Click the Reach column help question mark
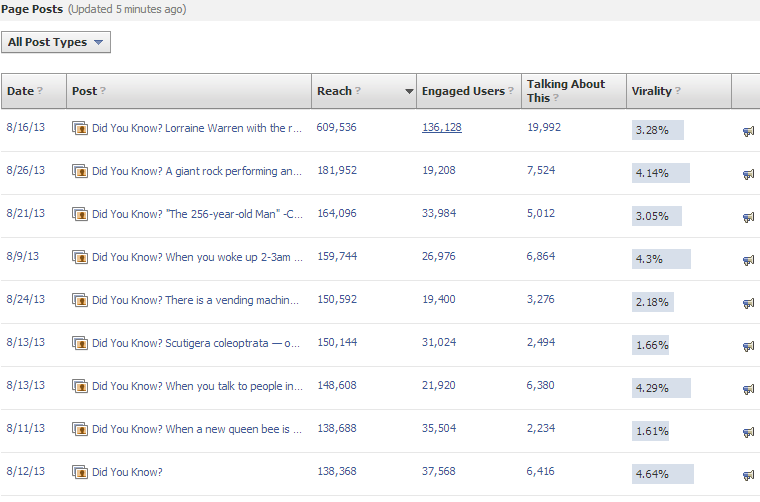 (x=358, y=90)
